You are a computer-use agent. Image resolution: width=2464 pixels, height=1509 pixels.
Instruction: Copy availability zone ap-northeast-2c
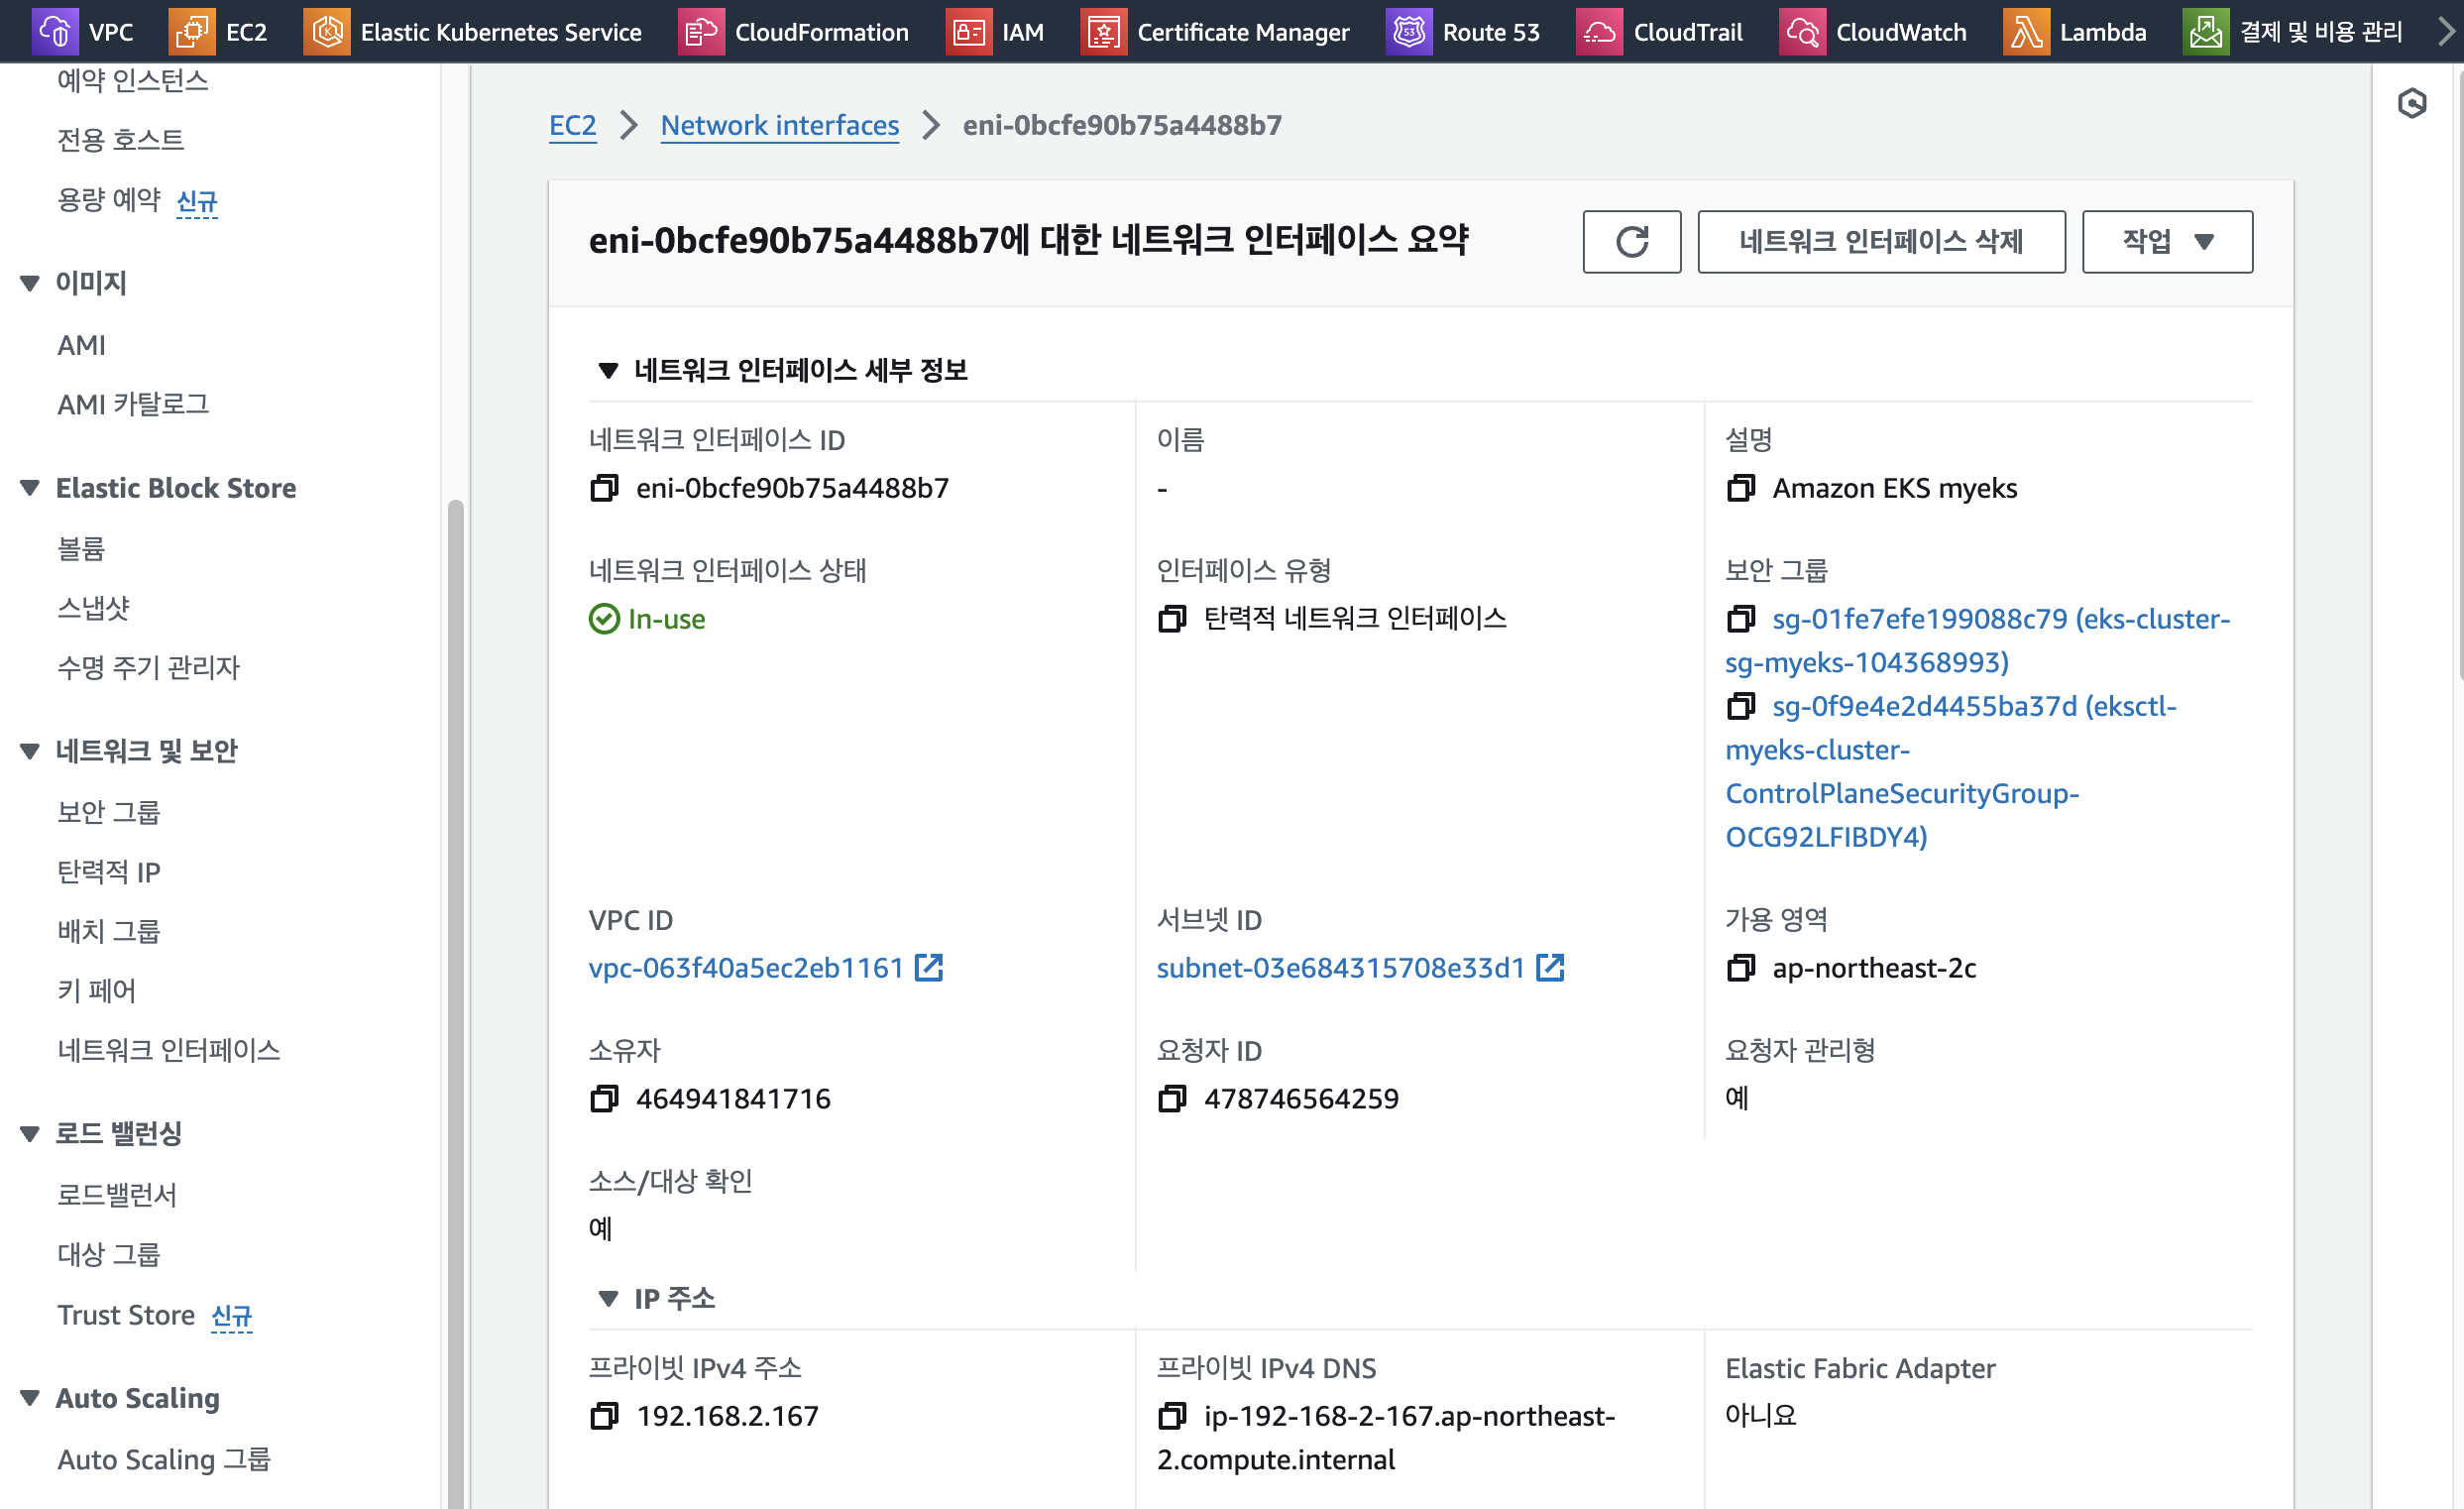[1740, 968]
